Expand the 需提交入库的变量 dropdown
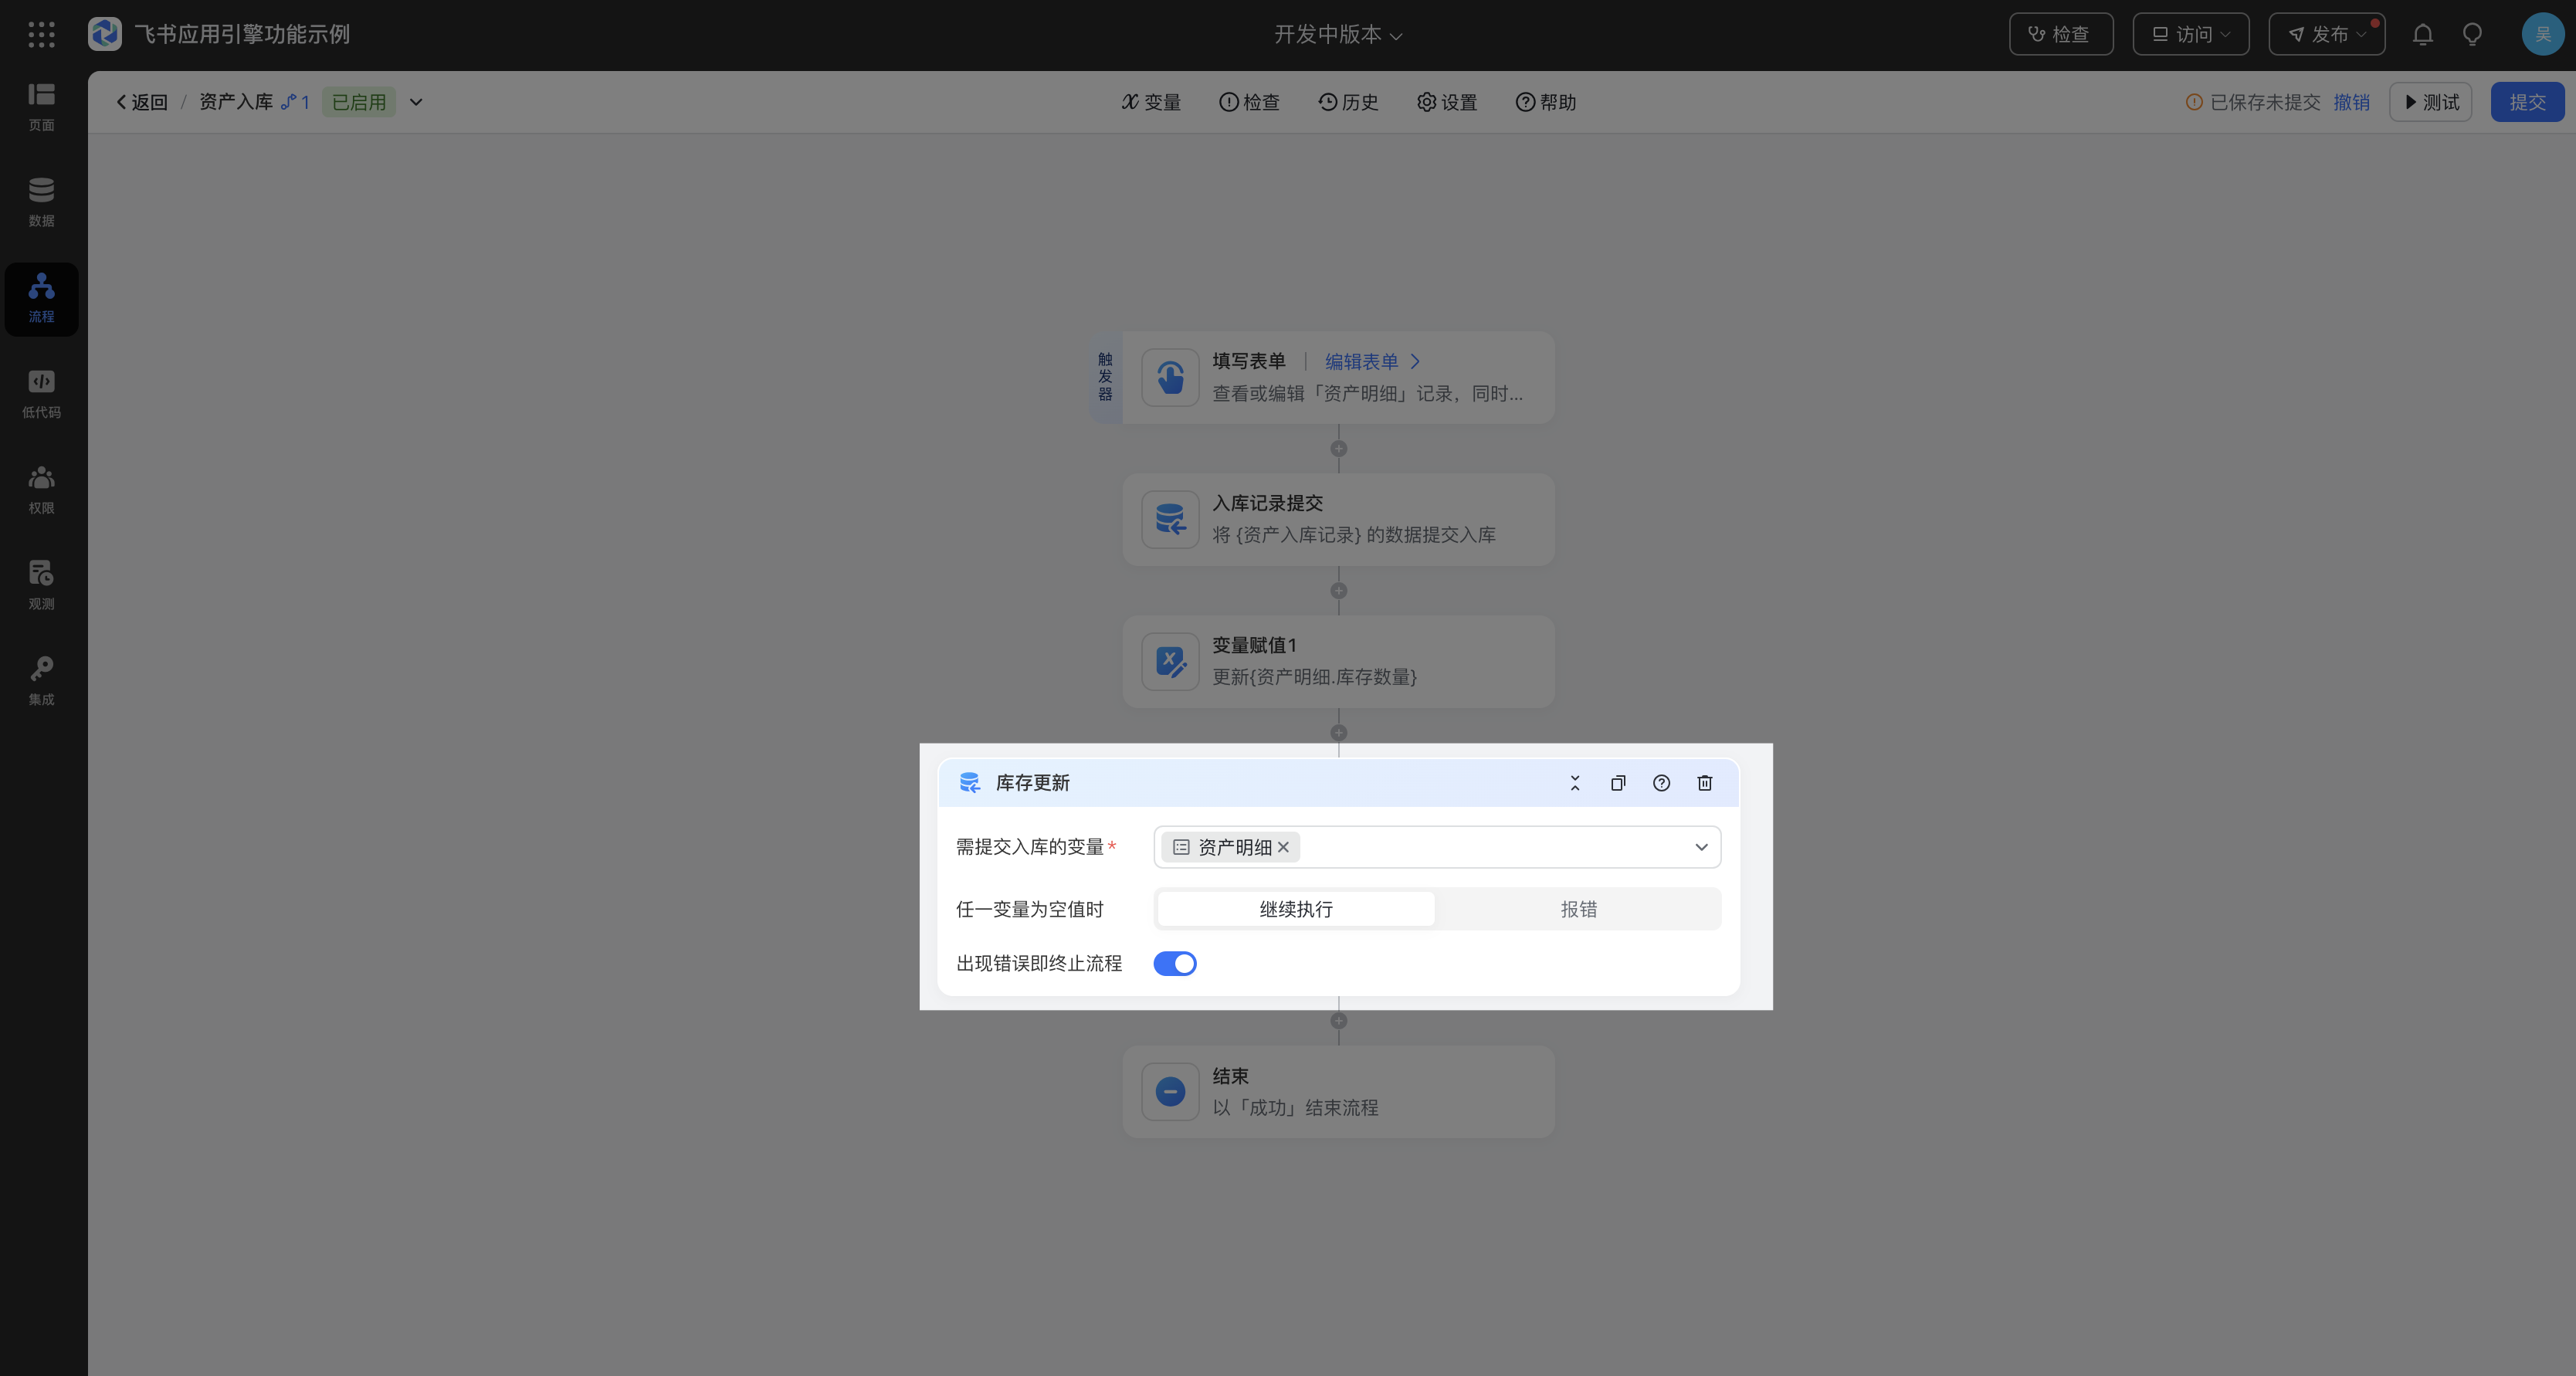The image size is (2576, 1376). [x=1700, y=847]
